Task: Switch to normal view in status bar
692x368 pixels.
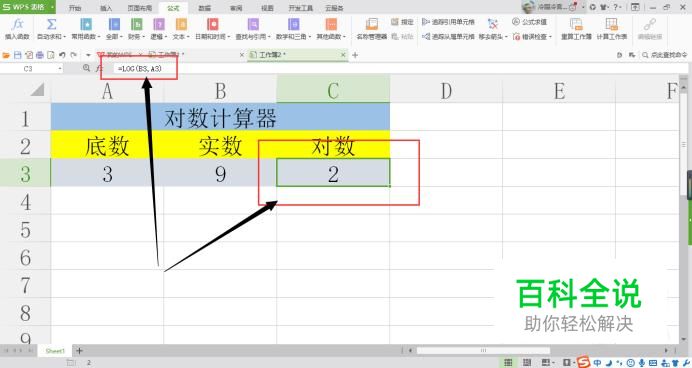Action: click(508, 363)
